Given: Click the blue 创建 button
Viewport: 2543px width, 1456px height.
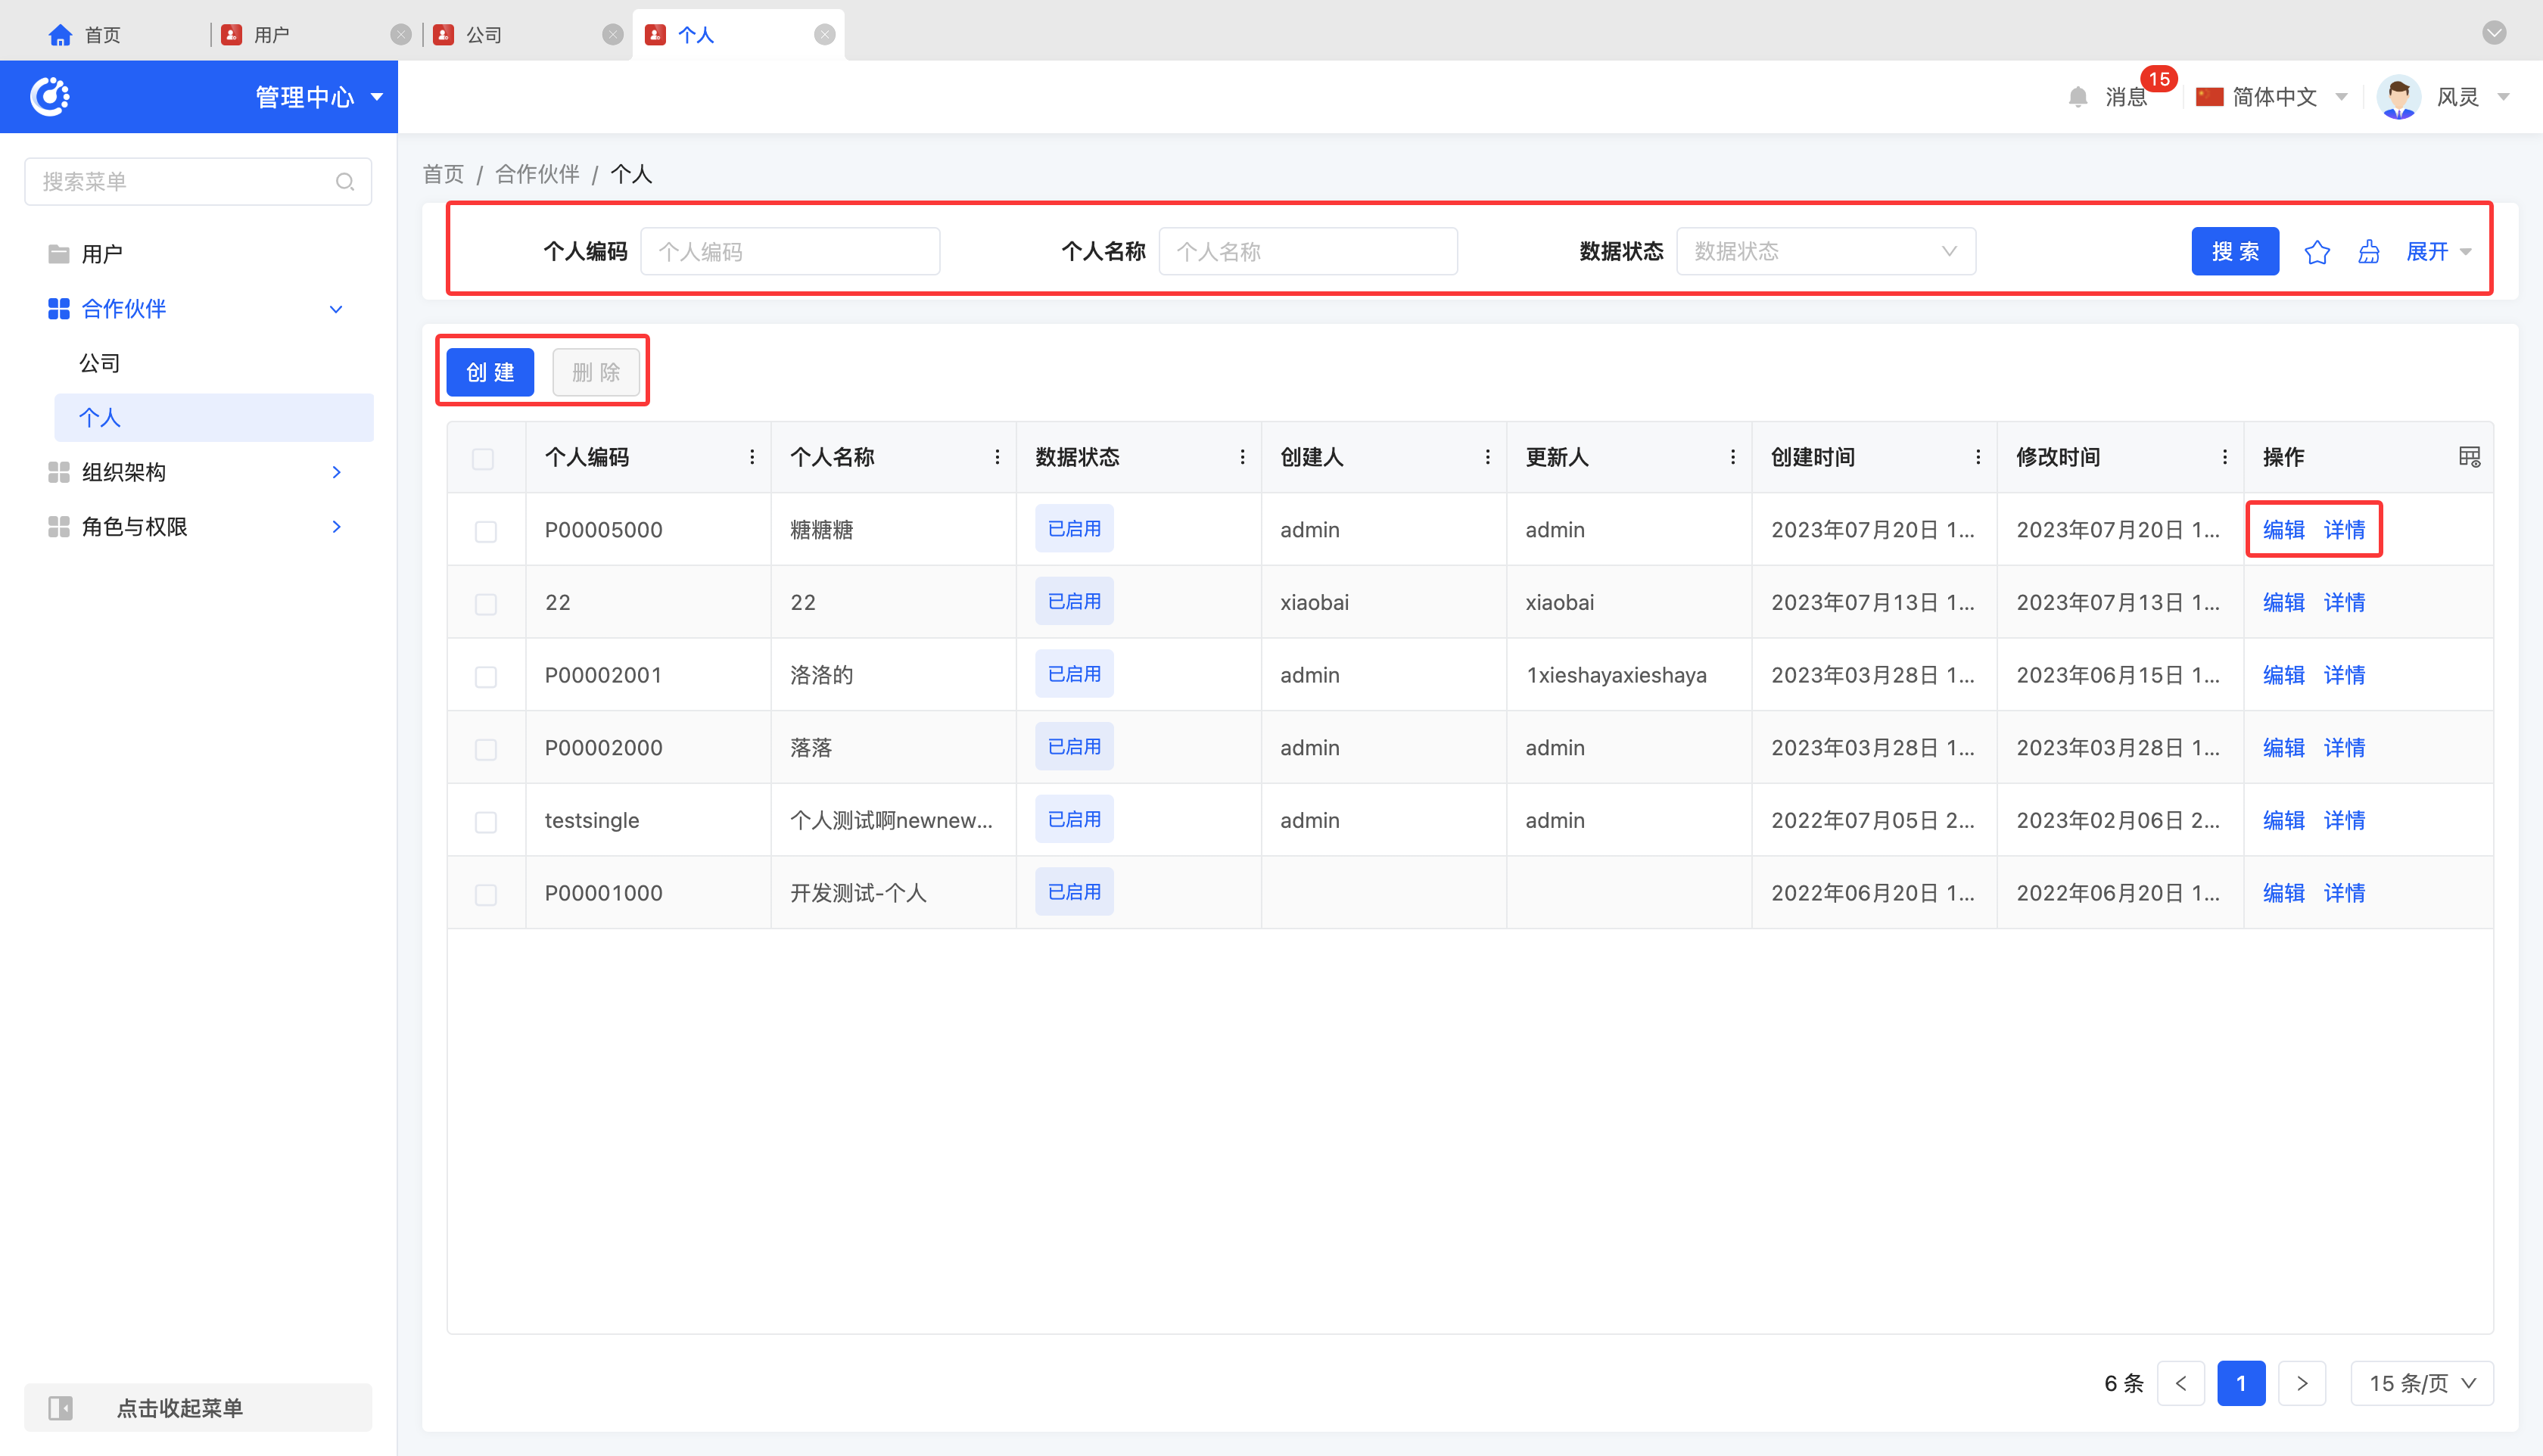Looking at the screenshot, I should [490, 373].
